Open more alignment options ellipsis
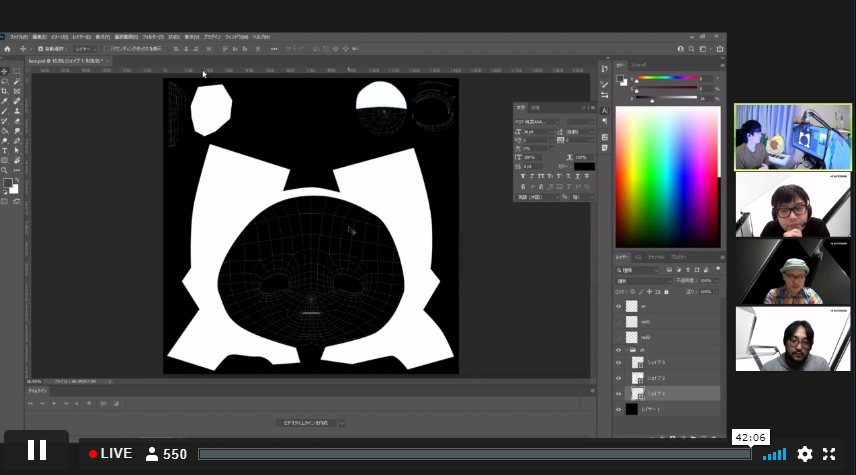 point(274,49)
